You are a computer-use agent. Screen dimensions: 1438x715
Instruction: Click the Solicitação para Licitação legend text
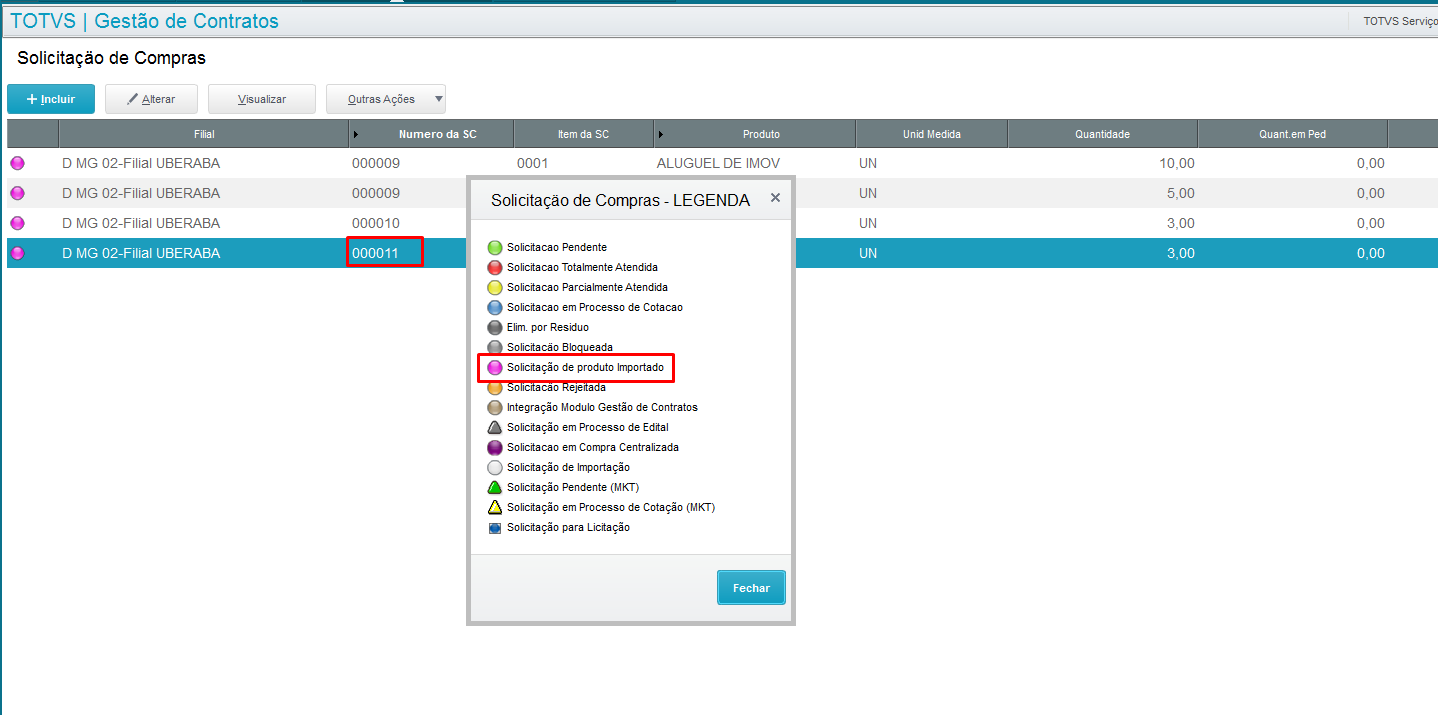pyautogui.click(x=568, y=527)
